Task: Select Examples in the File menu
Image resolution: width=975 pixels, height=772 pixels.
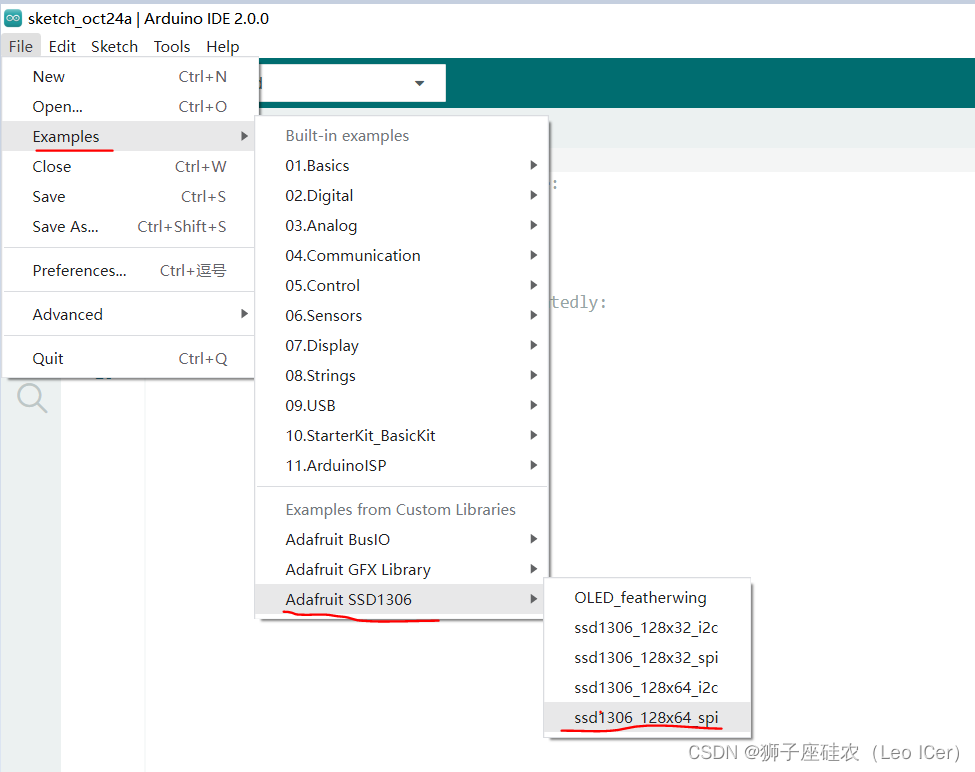Action: [x=129, y=136]
